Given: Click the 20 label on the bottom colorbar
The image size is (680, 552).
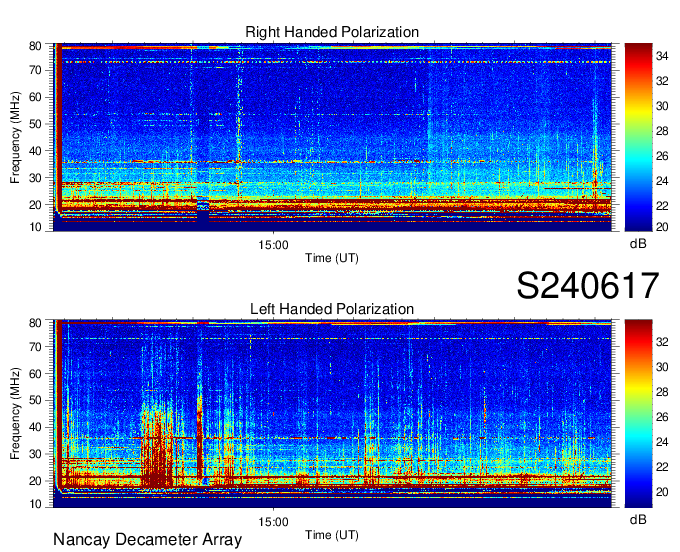Looking at the screenshot, I should [x=662, y=492].
